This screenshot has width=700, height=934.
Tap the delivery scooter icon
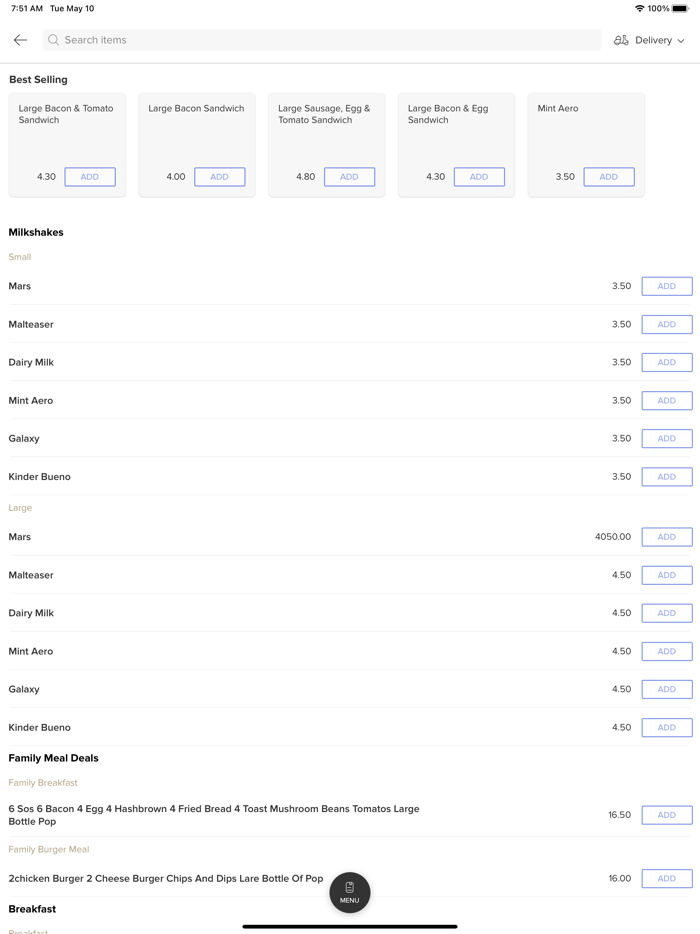[x=621, y=40]
